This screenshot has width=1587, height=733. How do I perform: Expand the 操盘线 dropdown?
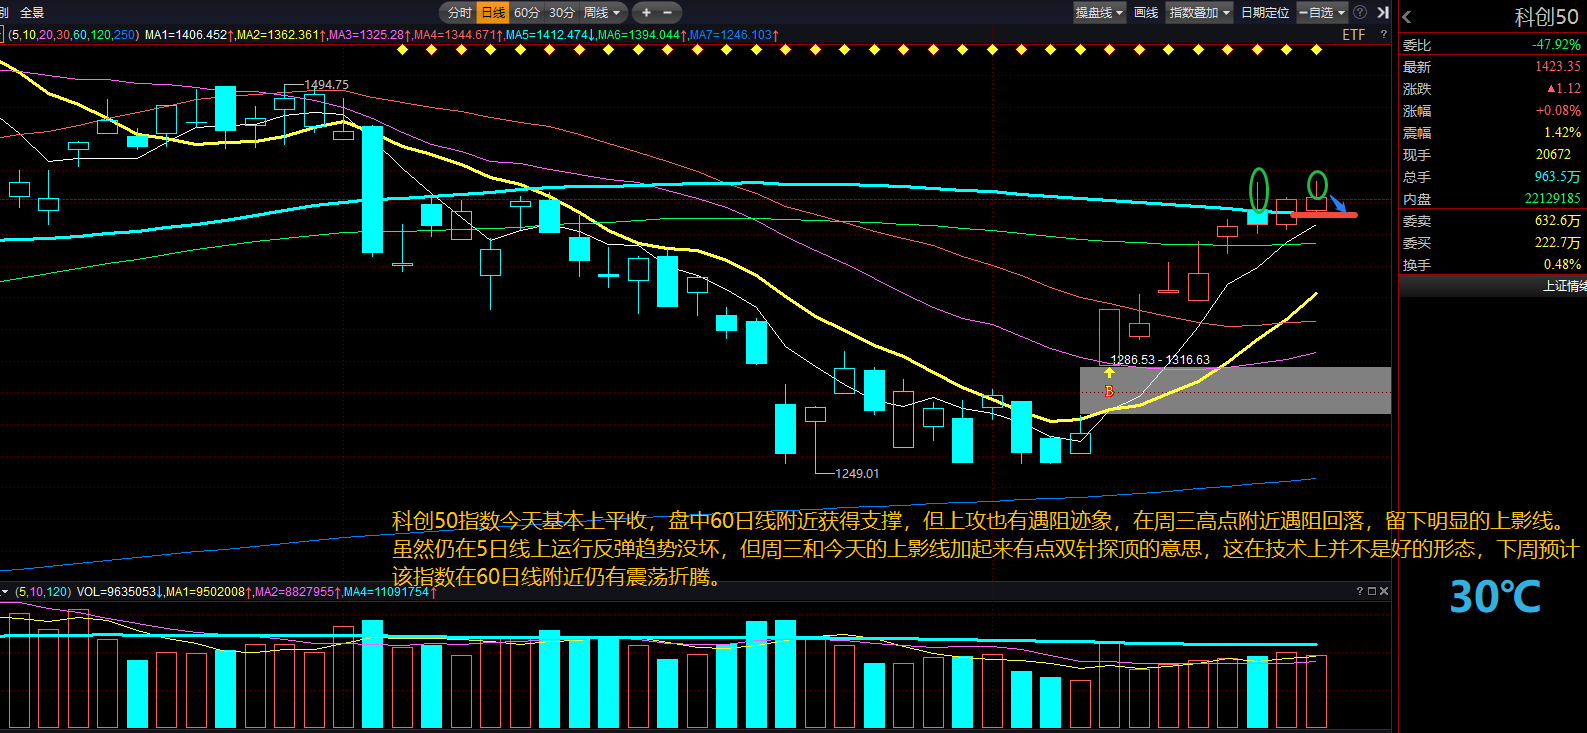click(1099, 13)
